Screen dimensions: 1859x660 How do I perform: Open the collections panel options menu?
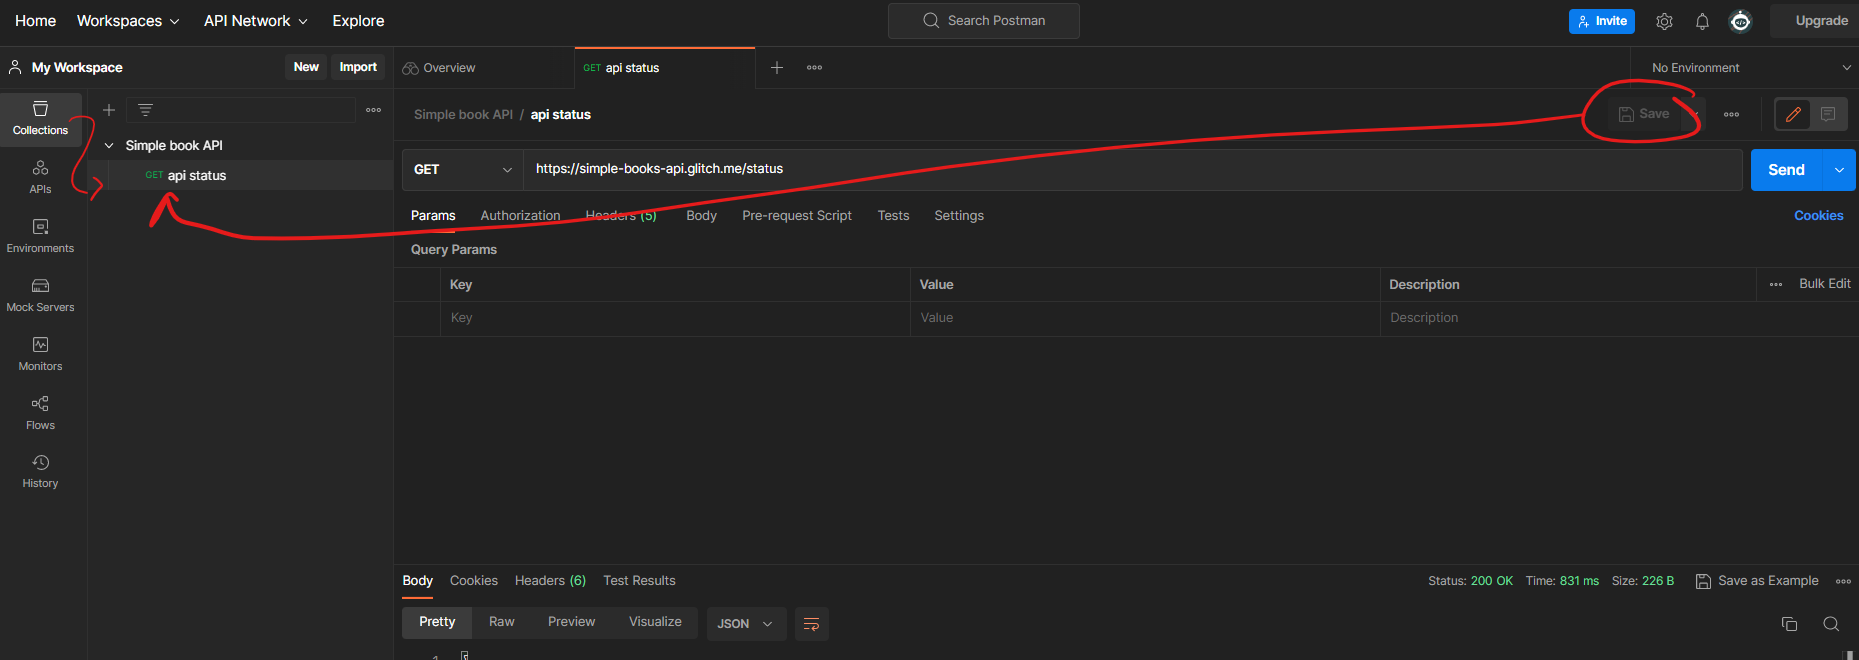coord(373,110)
